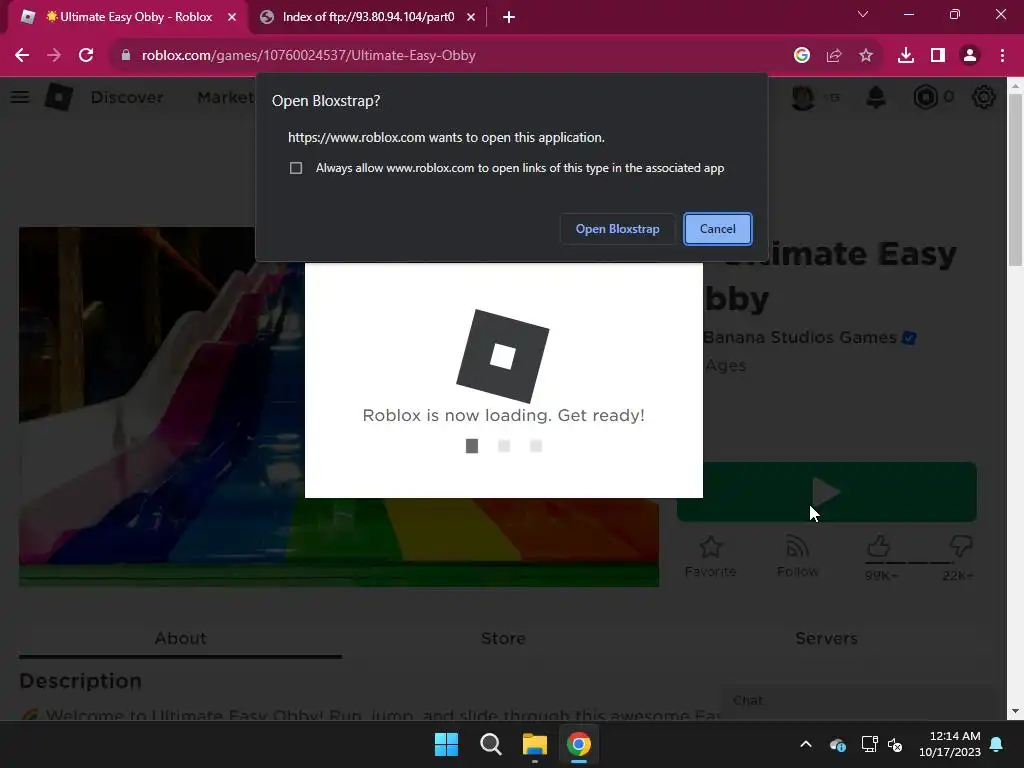The height and width of the screenshot is (768, 1024).
Task: Reload the current page
Action: 86,56
